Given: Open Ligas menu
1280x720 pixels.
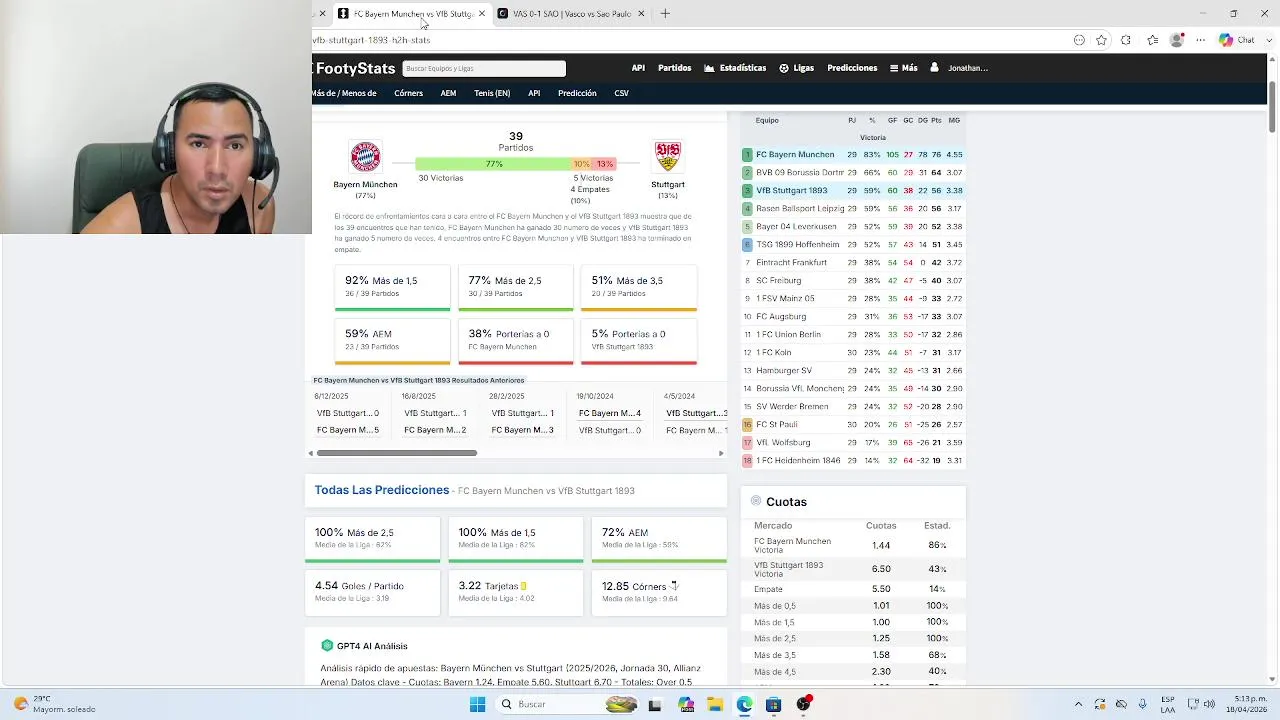Looking at the screenshot, I should pos(797,68).
